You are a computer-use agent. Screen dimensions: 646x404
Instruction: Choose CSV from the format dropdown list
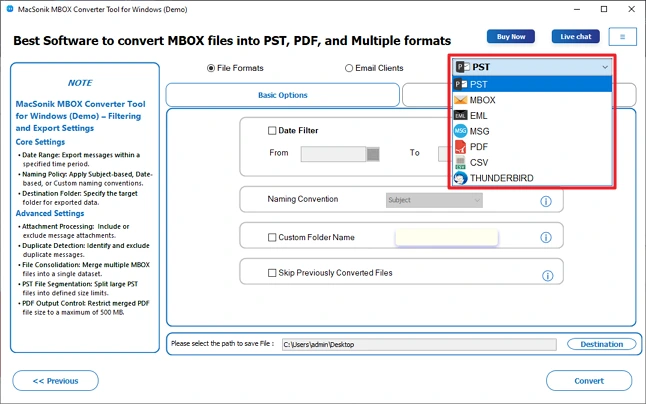click(x=532, y=163)
